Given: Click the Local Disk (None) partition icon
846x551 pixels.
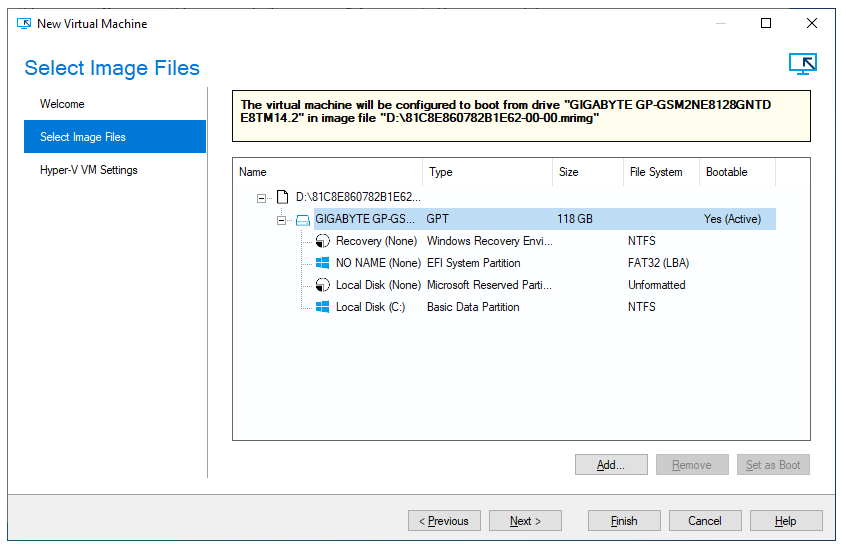Looking at the screenshot, I should tap(322, 285).
